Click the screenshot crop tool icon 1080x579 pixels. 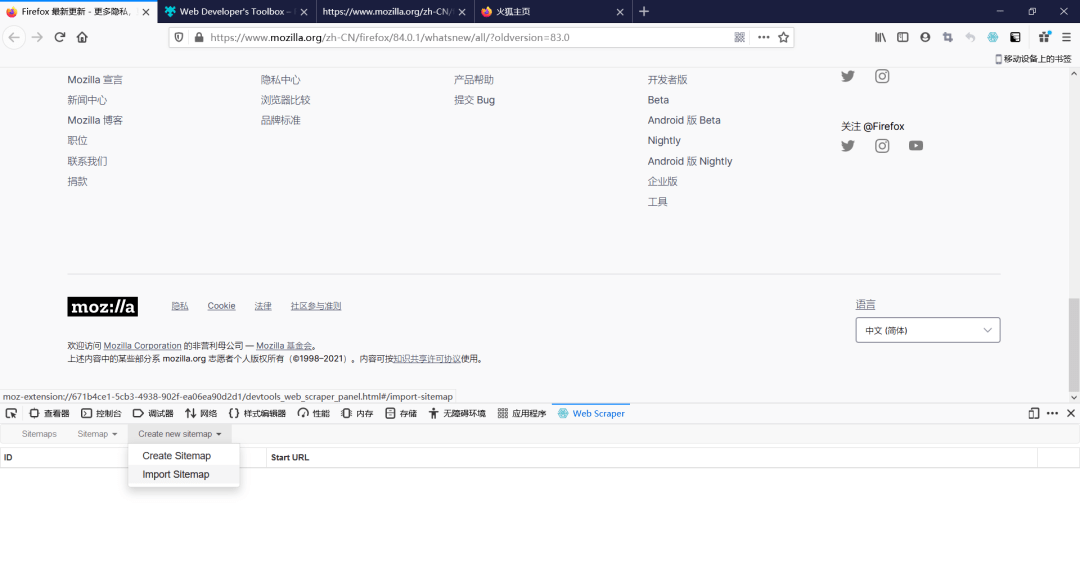click(x=947, y=37)
